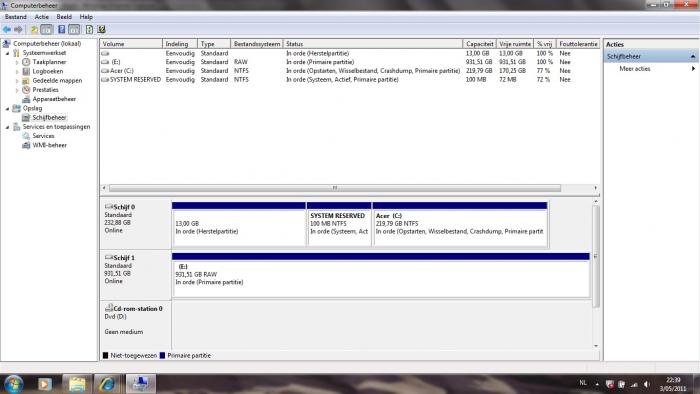Viewport: 700px width, 394px height.
Task: Open Internet Explorer from the taskbar
Action: tap(107, 383)
